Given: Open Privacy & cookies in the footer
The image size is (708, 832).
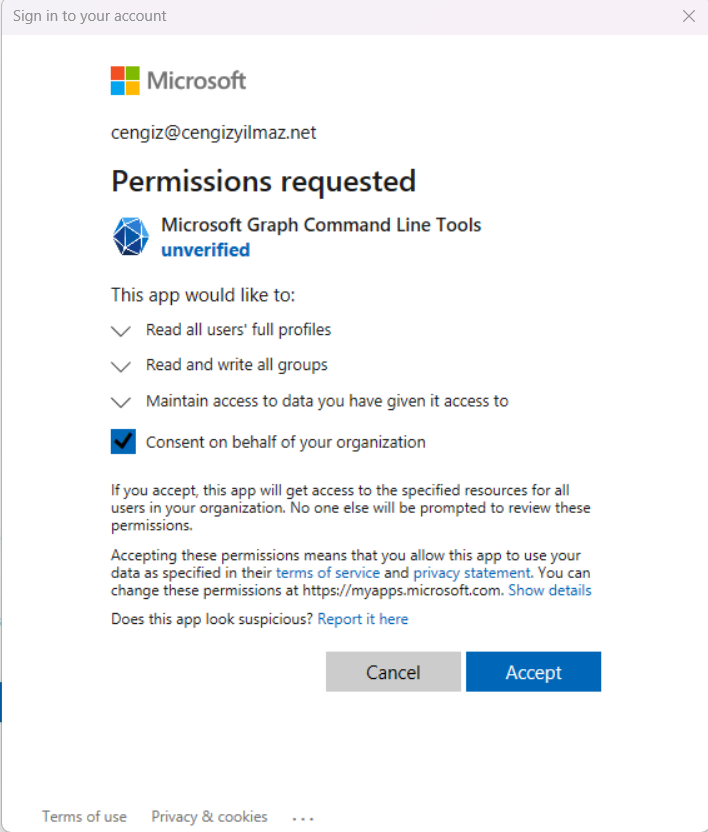Looking at the screenshot, I should click(x=209, y=817).
